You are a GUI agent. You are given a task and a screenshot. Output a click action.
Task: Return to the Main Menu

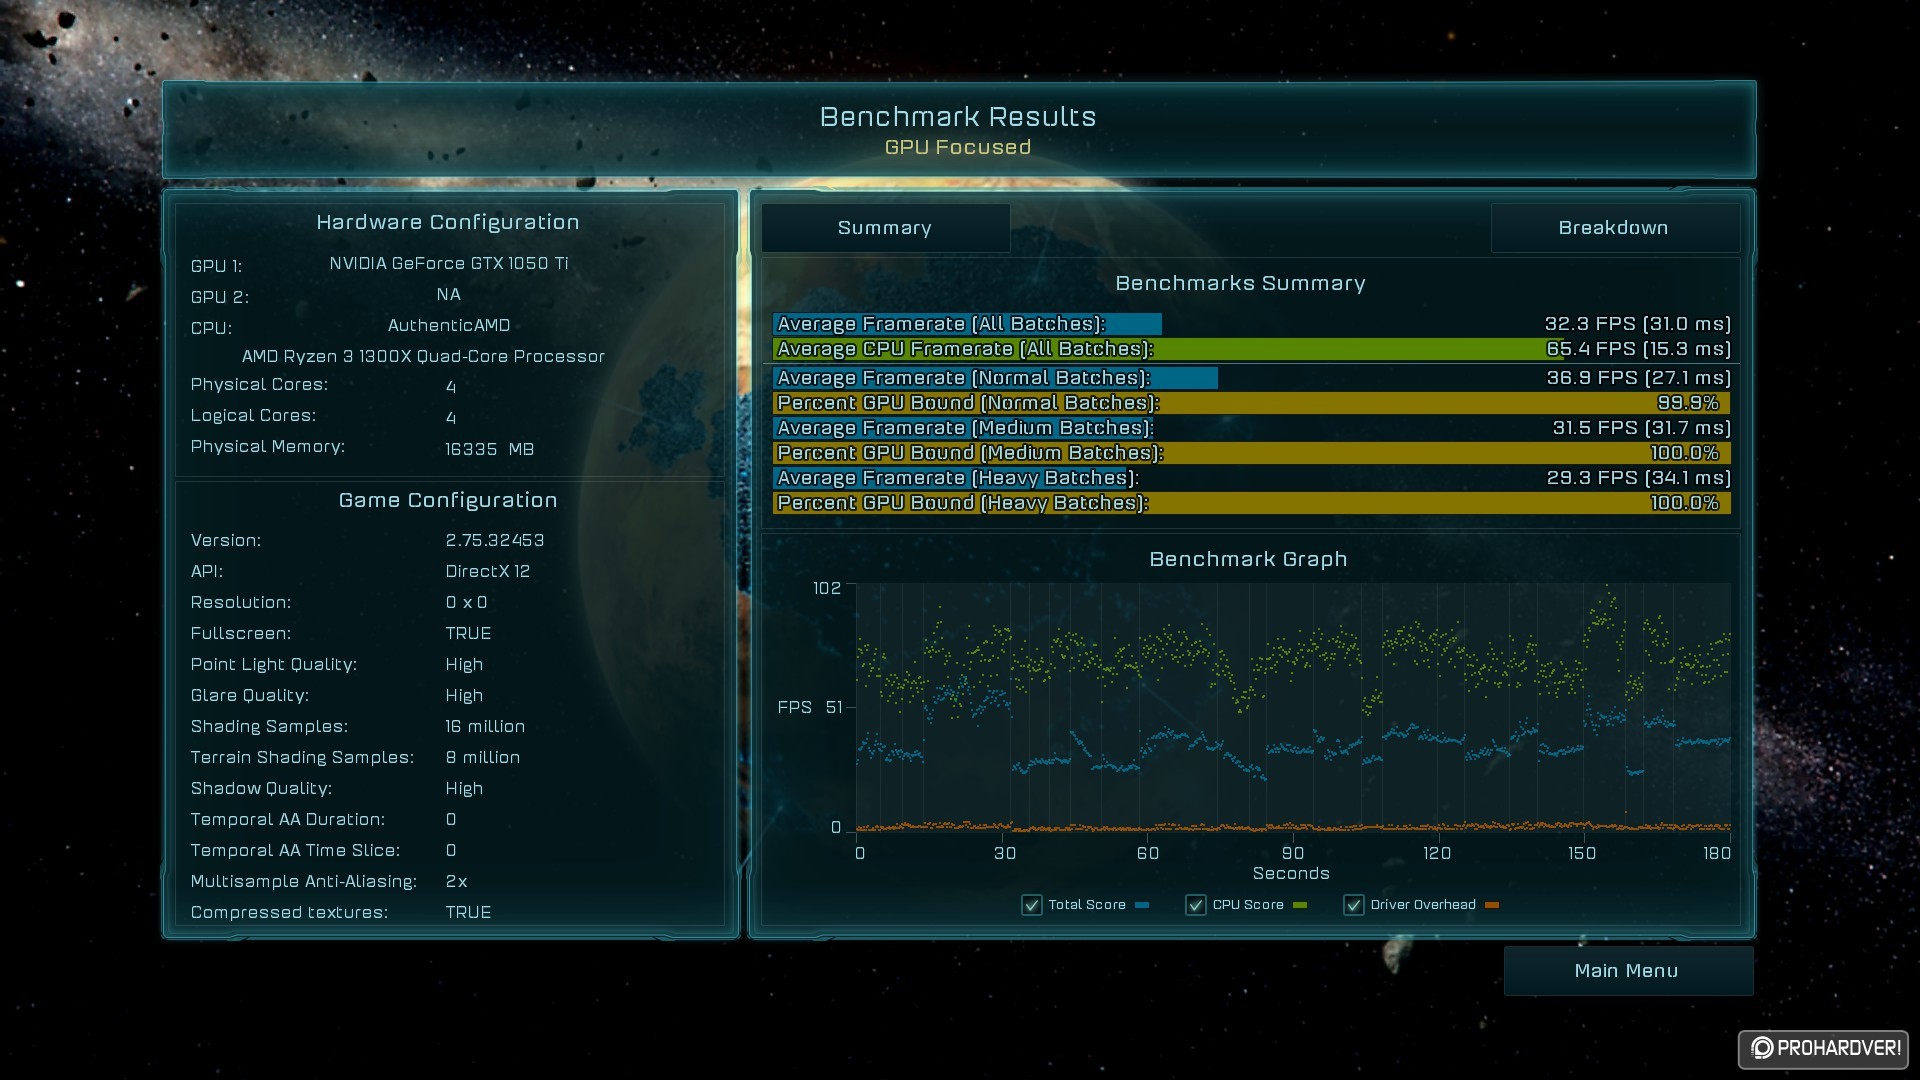tap(1627, 971)
